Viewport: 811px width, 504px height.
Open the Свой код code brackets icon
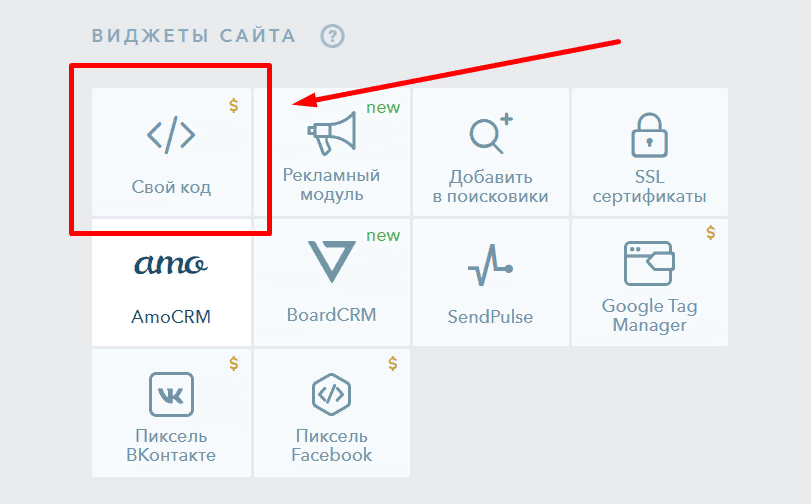171,135
